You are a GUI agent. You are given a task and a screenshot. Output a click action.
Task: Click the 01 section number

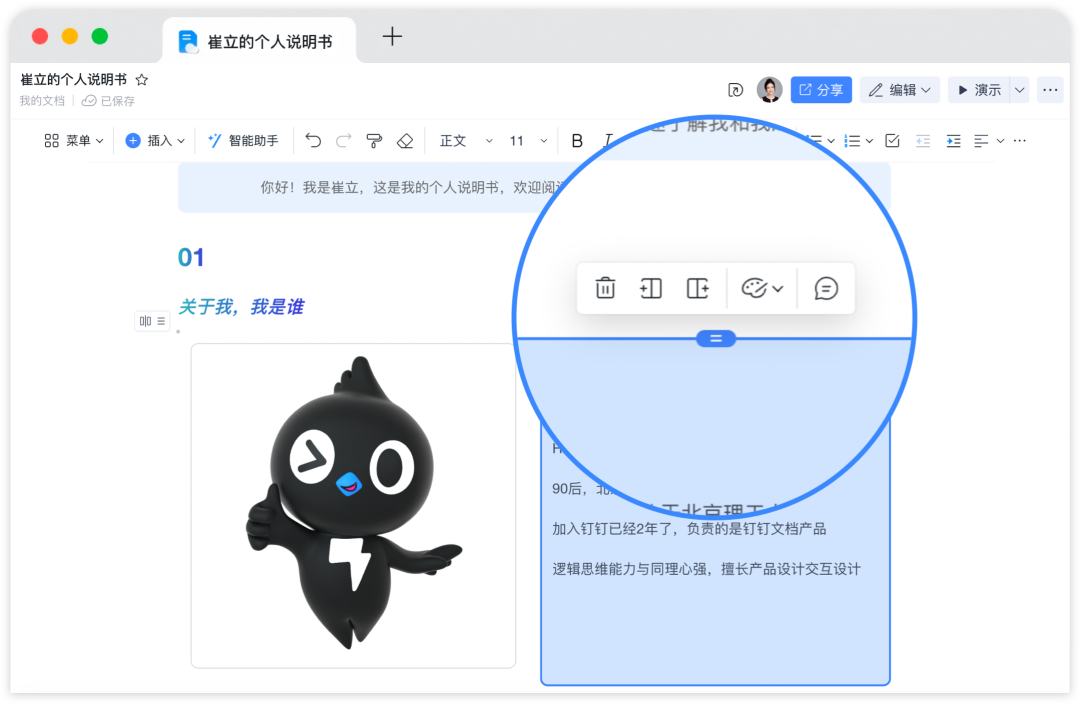191,258
